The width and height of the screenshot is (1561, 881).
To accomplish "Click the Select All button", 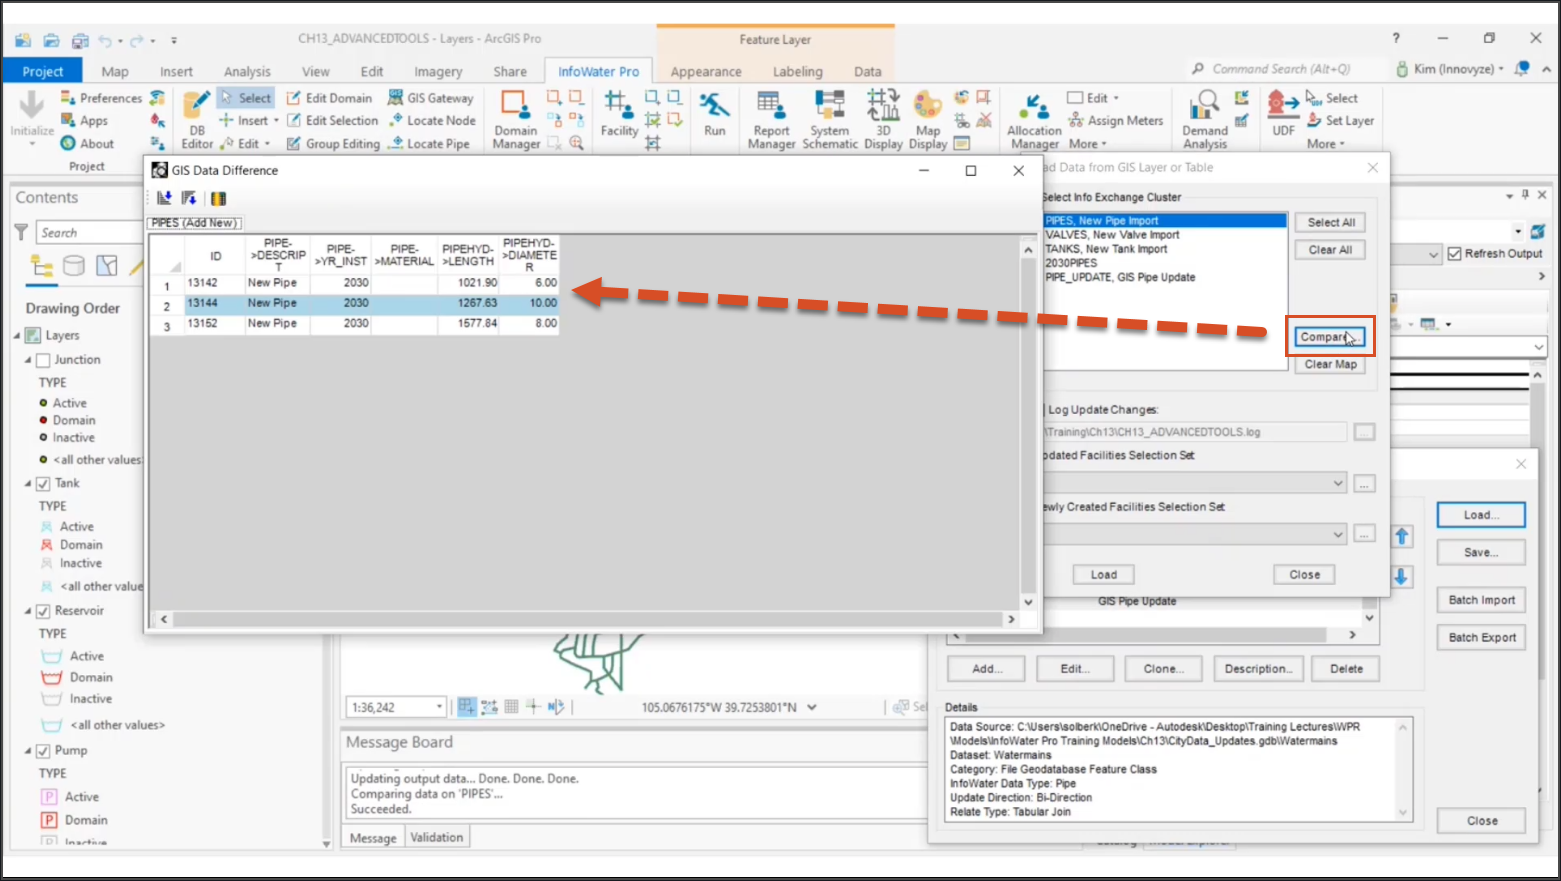I will [1331, 222].
